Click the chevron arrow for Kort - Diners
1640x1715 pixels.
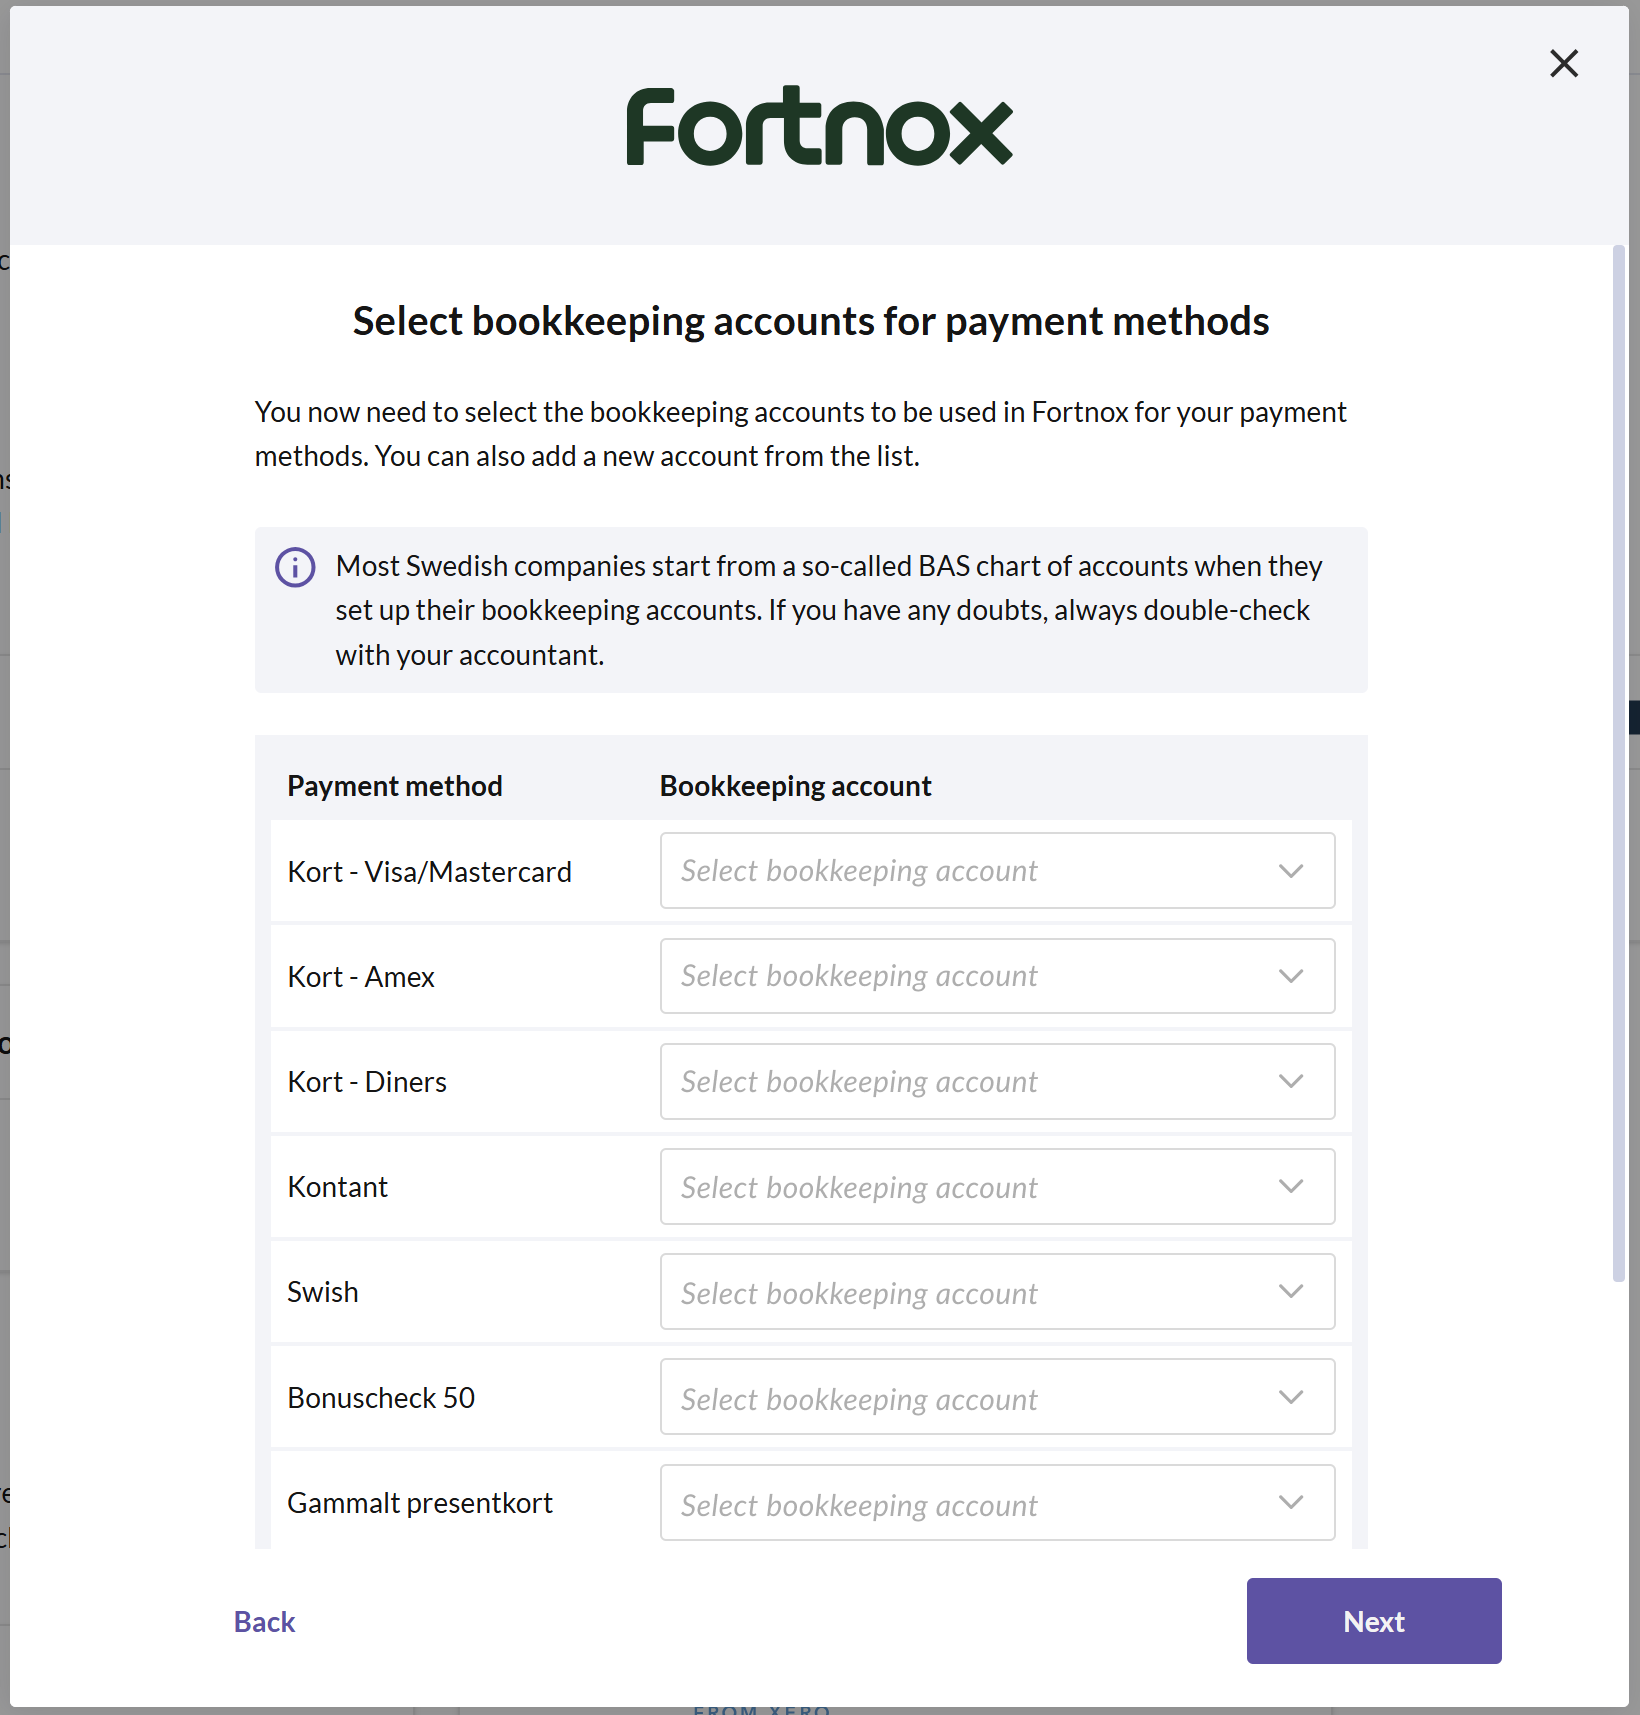(x=1291, y=1081)
